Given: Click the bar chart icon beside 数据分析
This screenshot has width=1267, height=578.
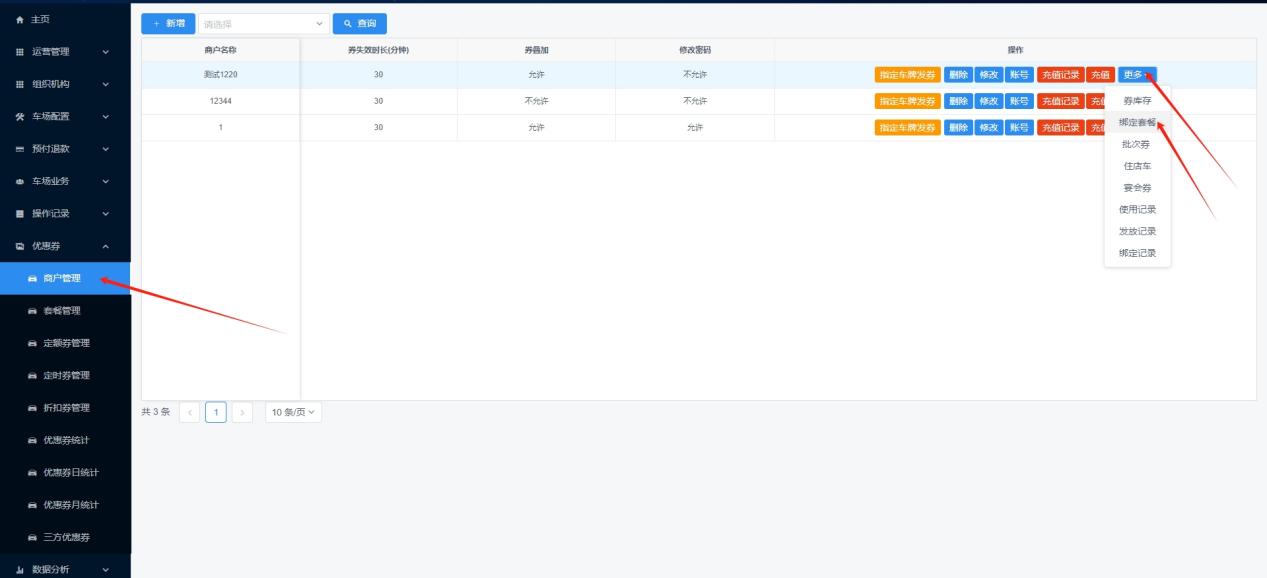Looking at the screenshot, I should 20,570.
